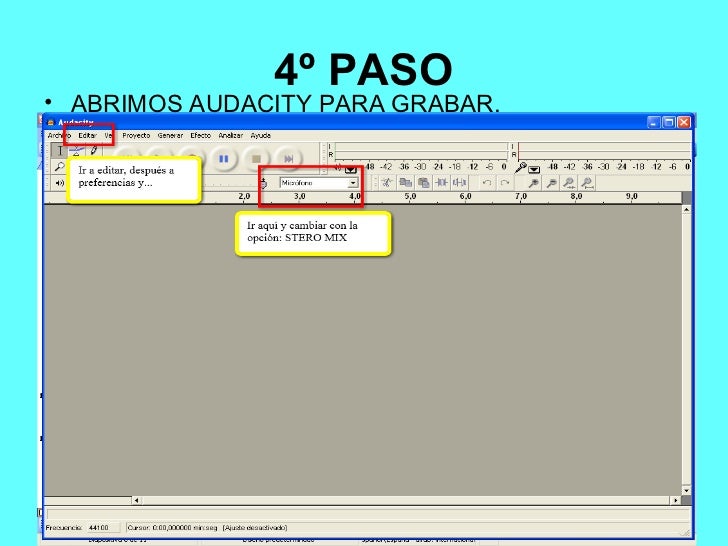This screenshot has width=728, height=546.
Task: Click the input volume microphone icon beside Micrófono
Action: pos(264,183)
